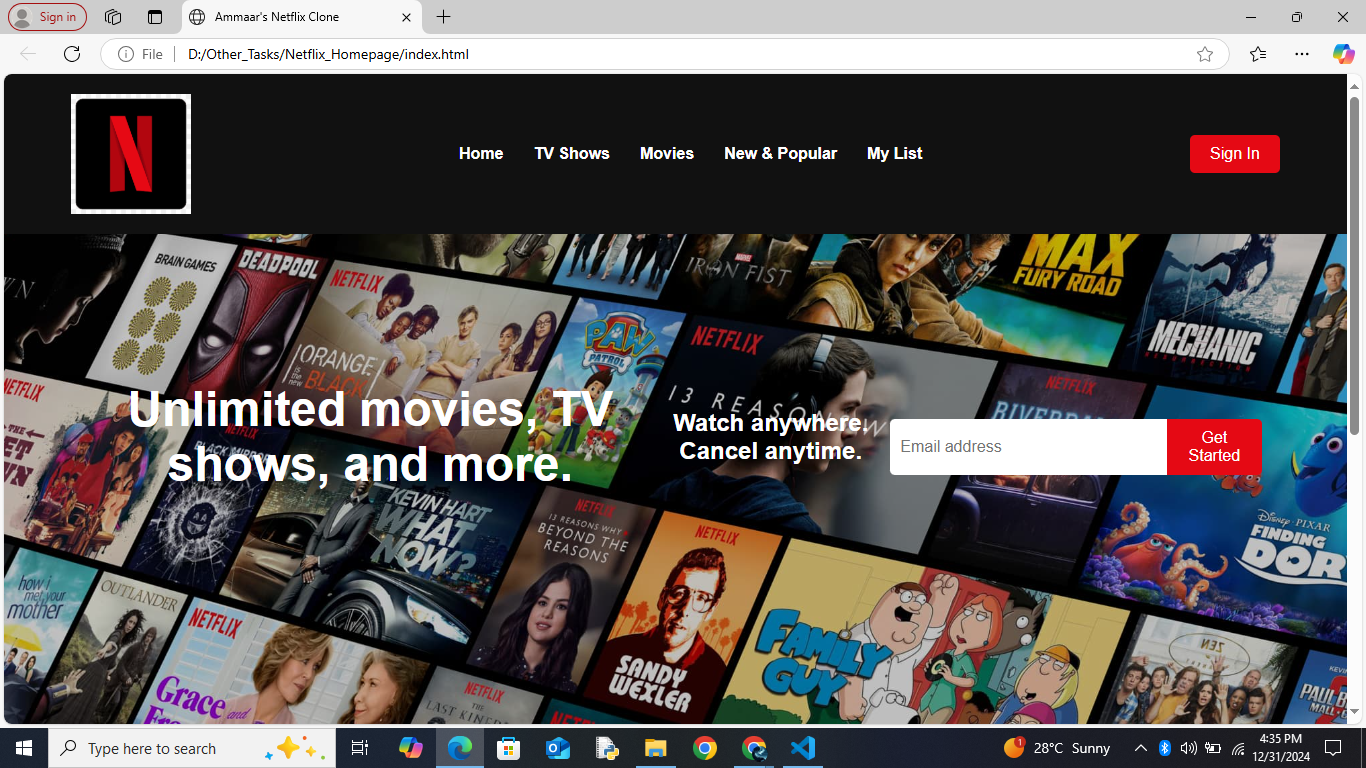Open a new browser tab

[444, 17]
